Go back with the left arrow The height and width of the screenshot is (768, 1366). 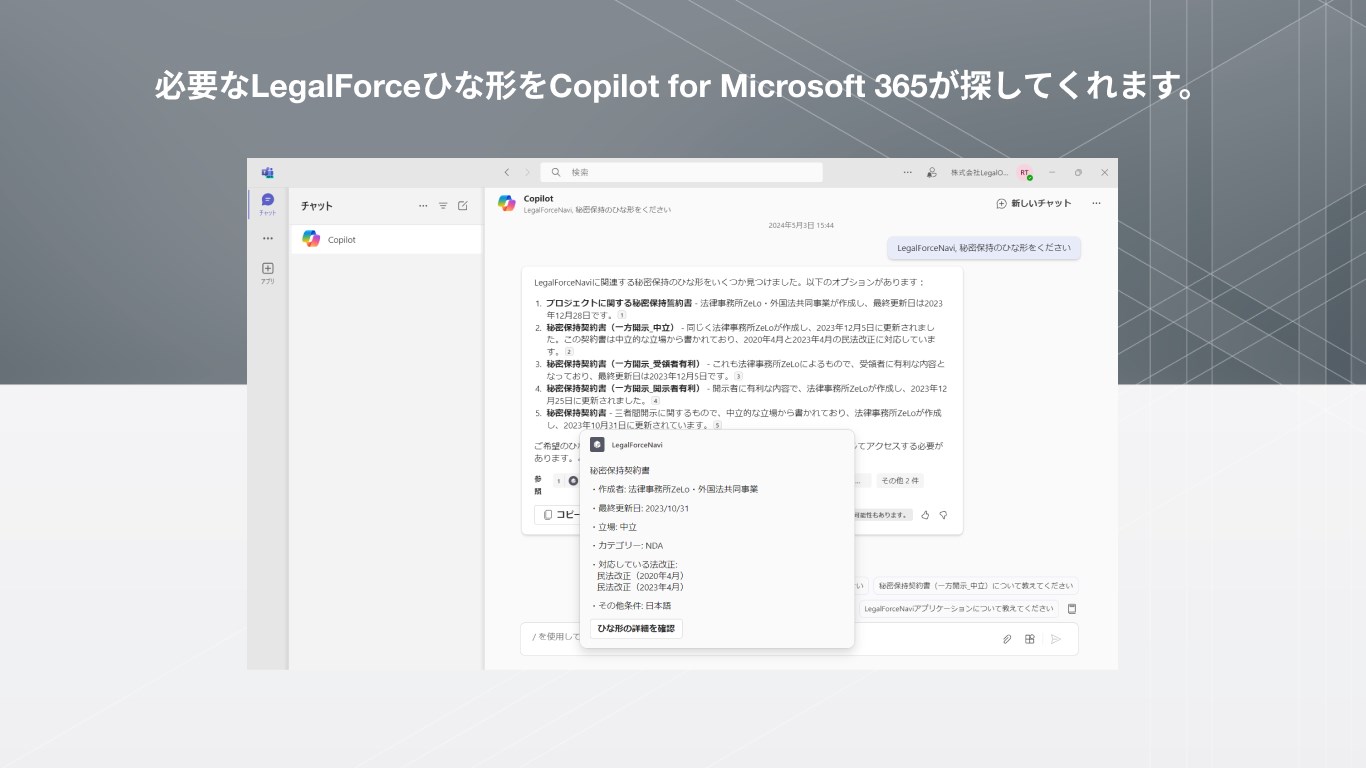coord(507,172)
